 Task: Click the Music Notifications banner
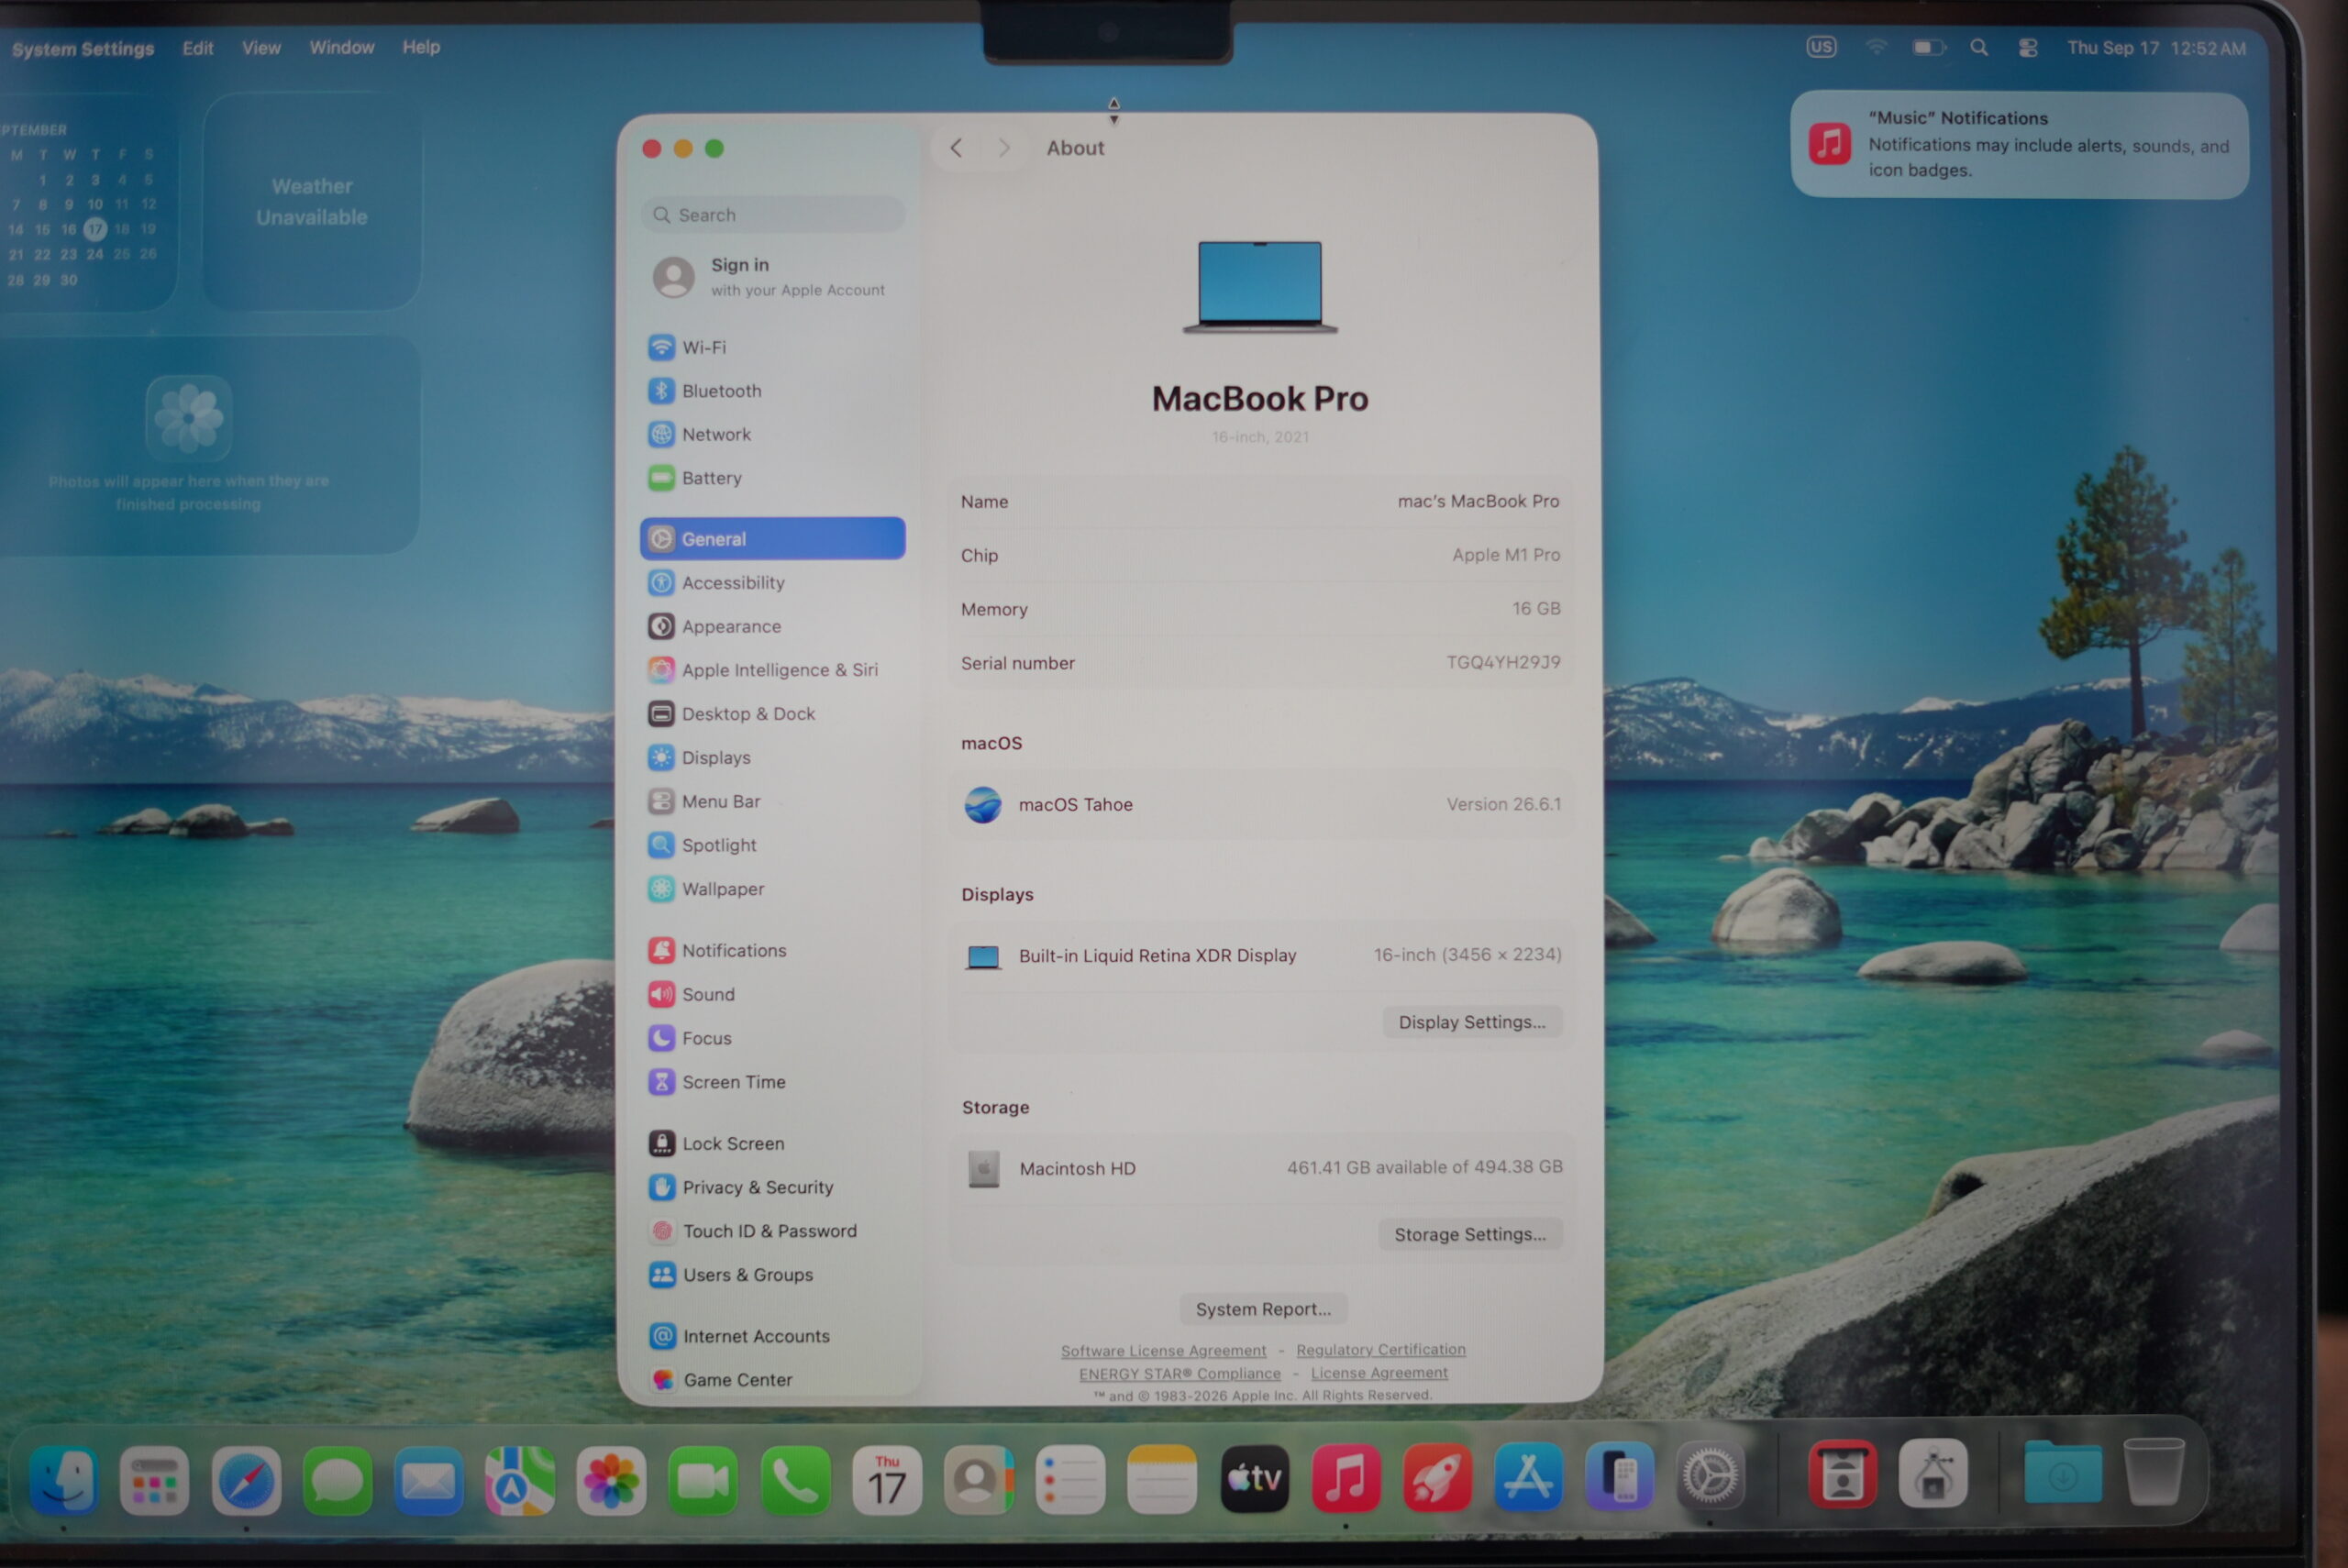pos(2019,145)
